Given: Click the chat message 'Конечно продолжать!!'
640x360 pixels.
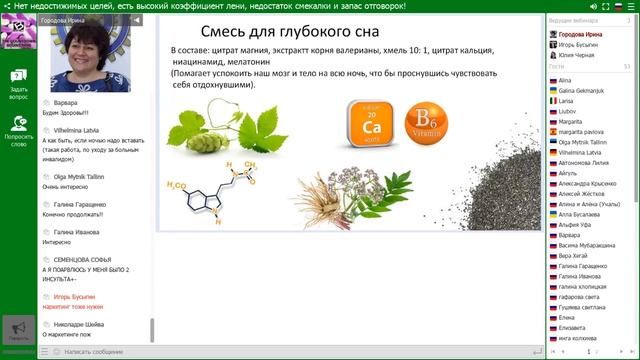Looking at the screenshot, I should point(73,214).
